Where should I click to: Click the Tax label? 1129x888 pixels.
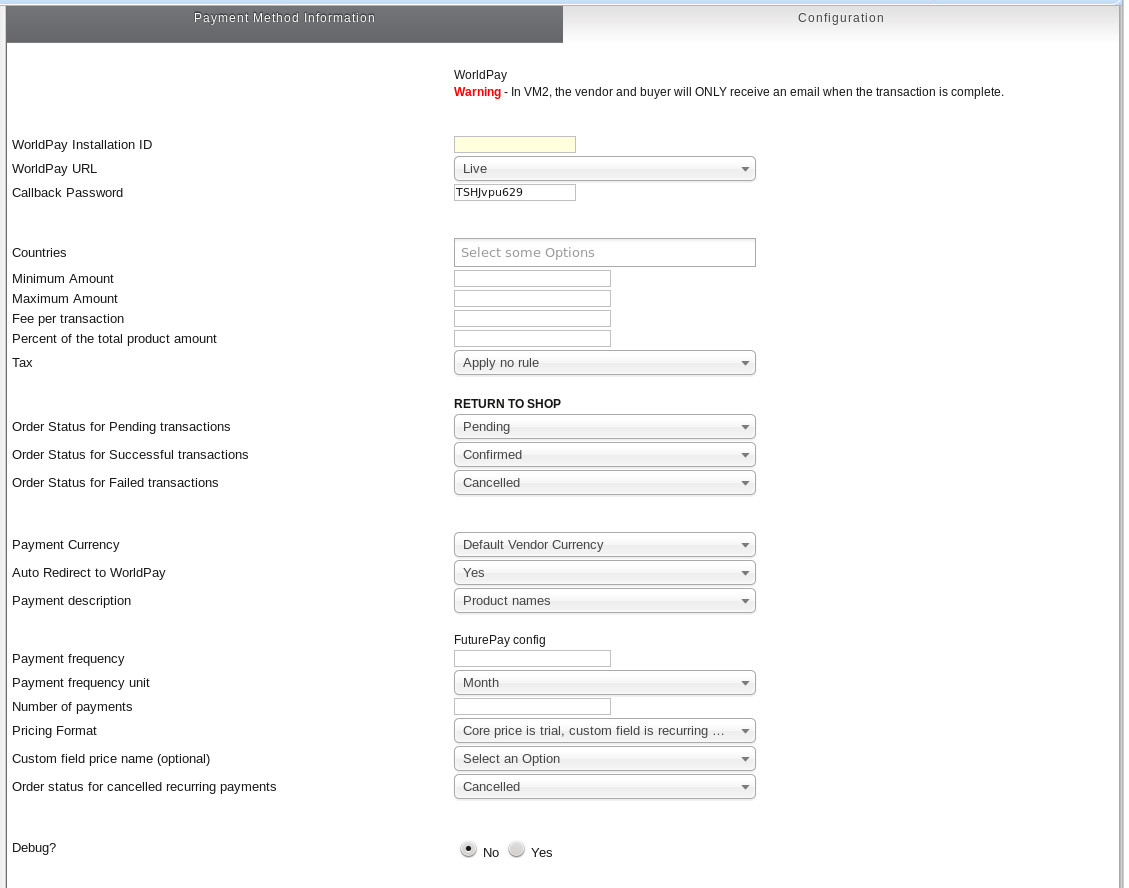22,363
